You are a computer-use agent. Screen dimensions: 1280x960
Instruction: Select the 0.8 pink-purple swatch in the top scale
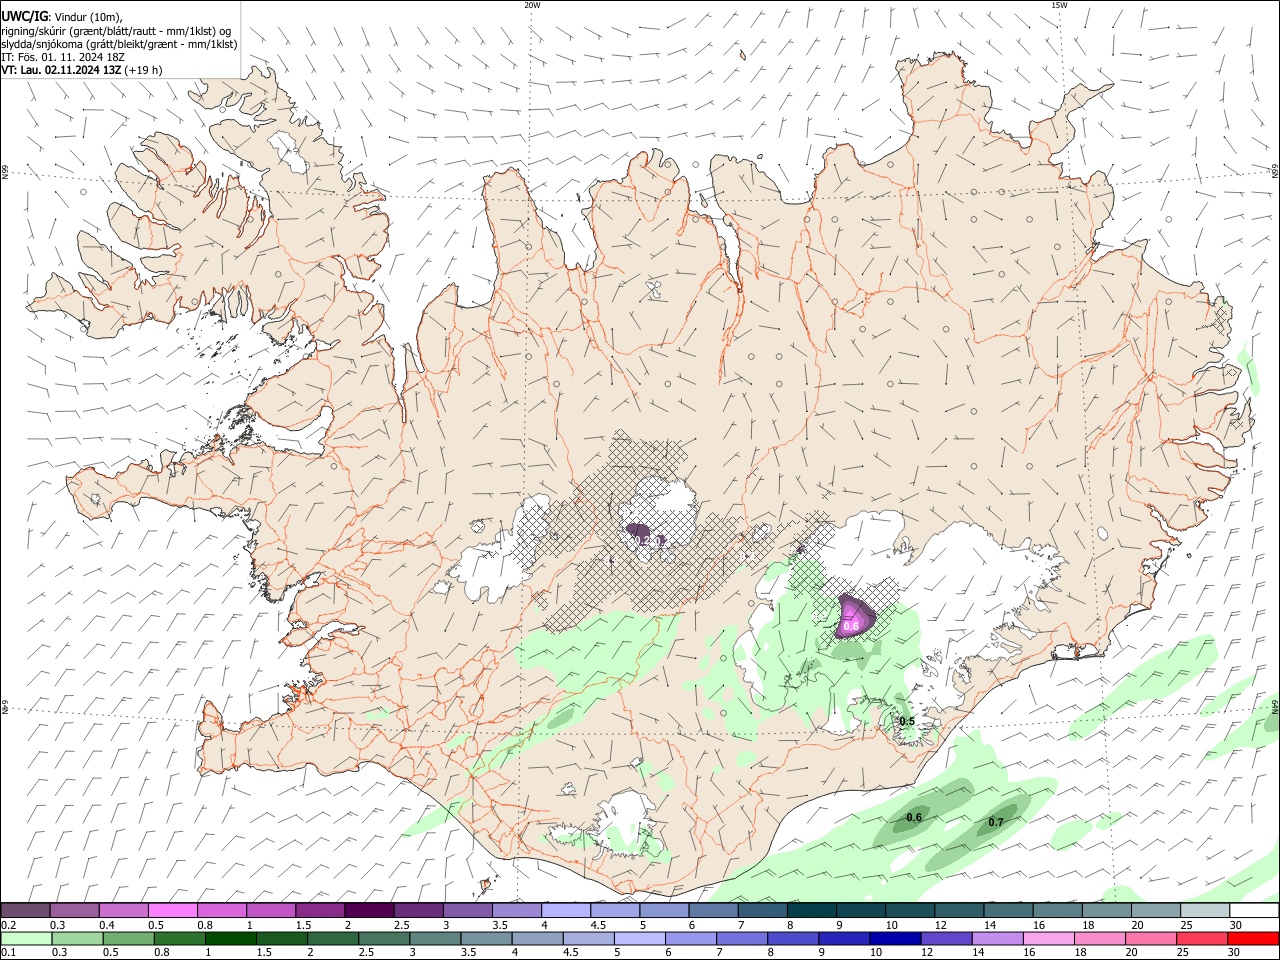pyautogui.click(x=222, y=910)
